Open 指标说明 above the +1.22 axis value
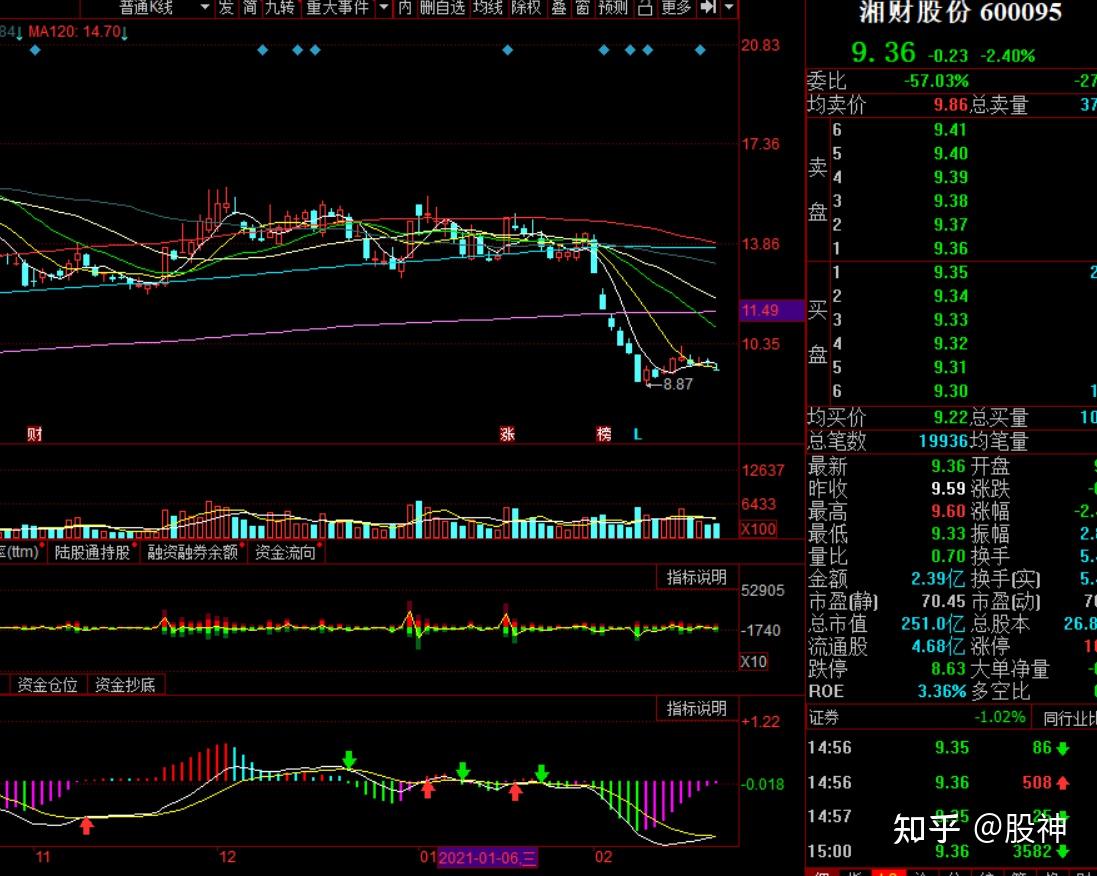The image size is (1097, 876). [696, 708]
